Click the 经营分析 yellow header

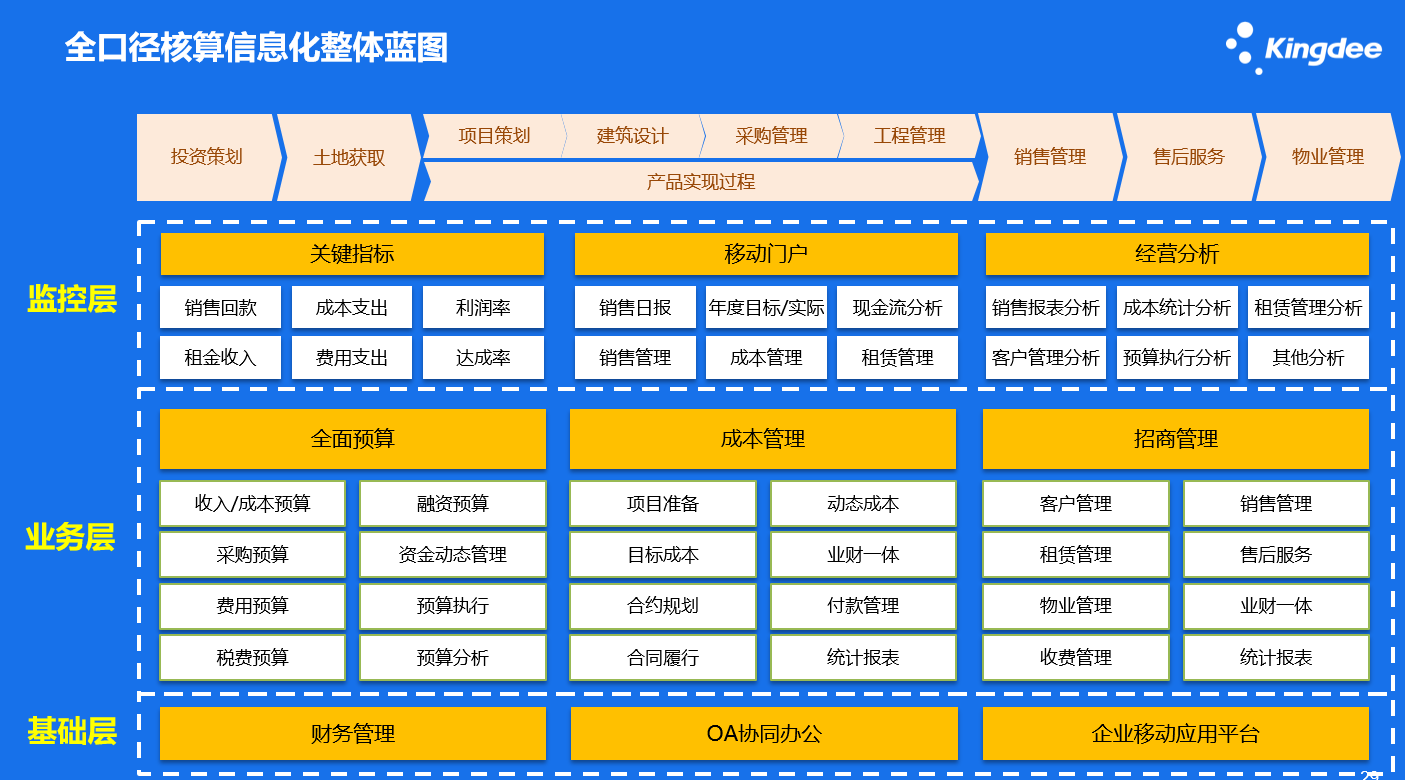(x=1177, y=254)
